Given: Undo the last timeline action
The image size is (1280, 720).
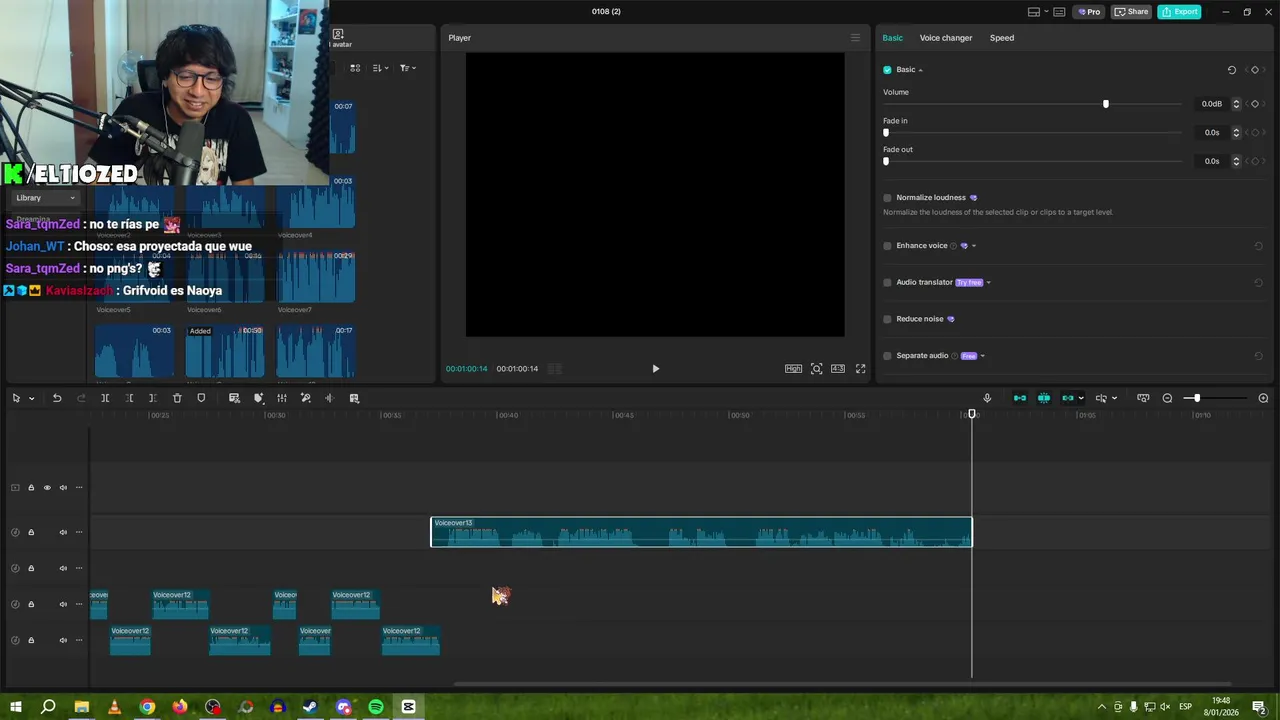Looking at the screenshot, I should coord(57,398).
